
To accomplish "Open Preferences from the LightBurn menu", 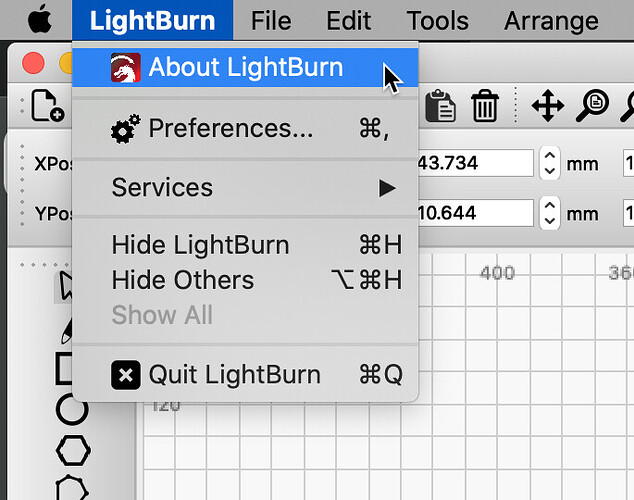I will (230, 128).
